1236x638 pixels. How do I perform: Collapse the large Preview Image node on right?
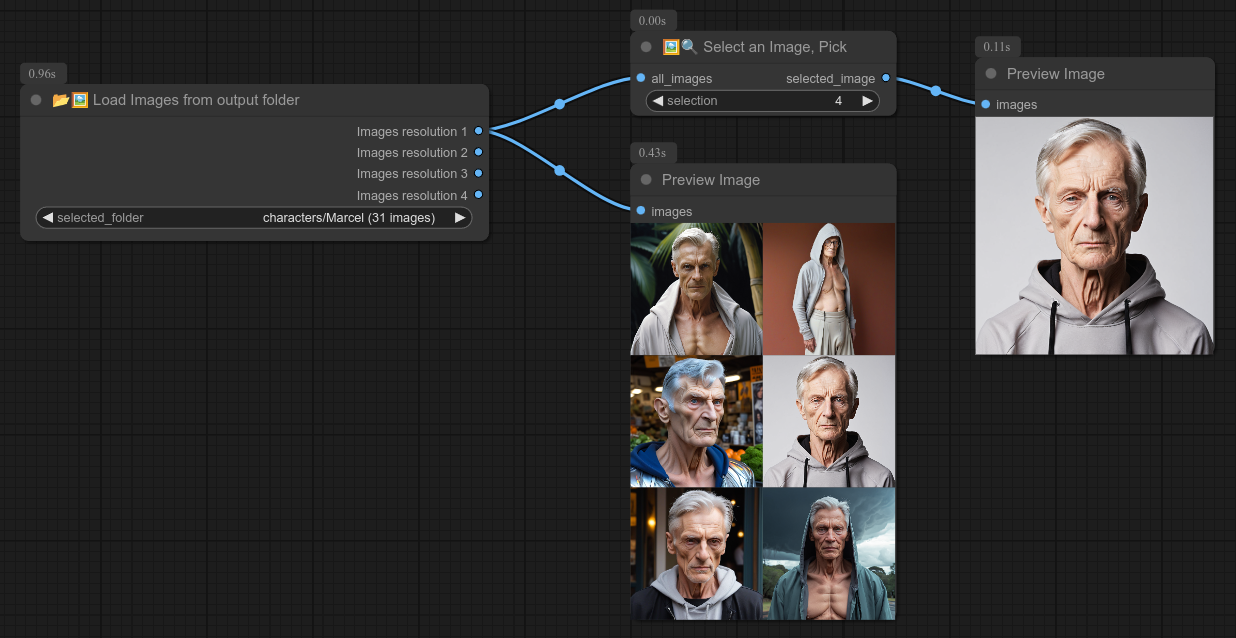(991, 74)
